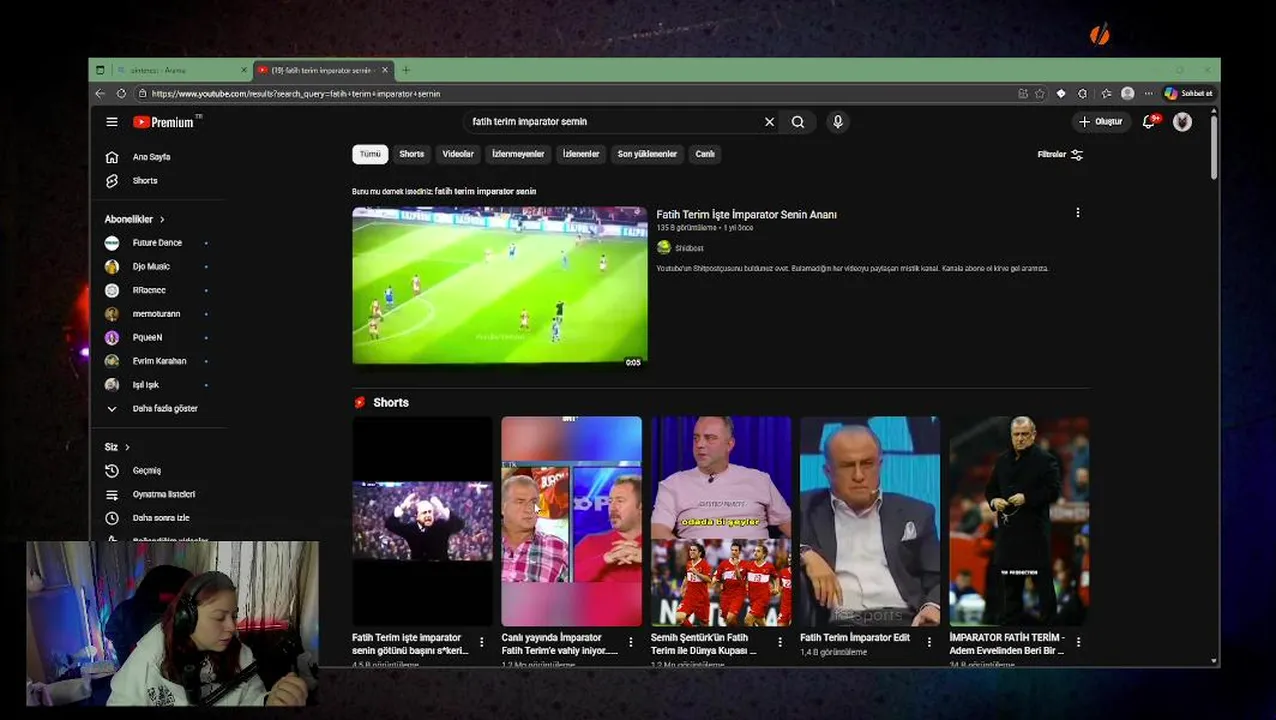Open options for Semih Şentürk short
Screen dimensions: 1276x720
[x=780, y=642]
